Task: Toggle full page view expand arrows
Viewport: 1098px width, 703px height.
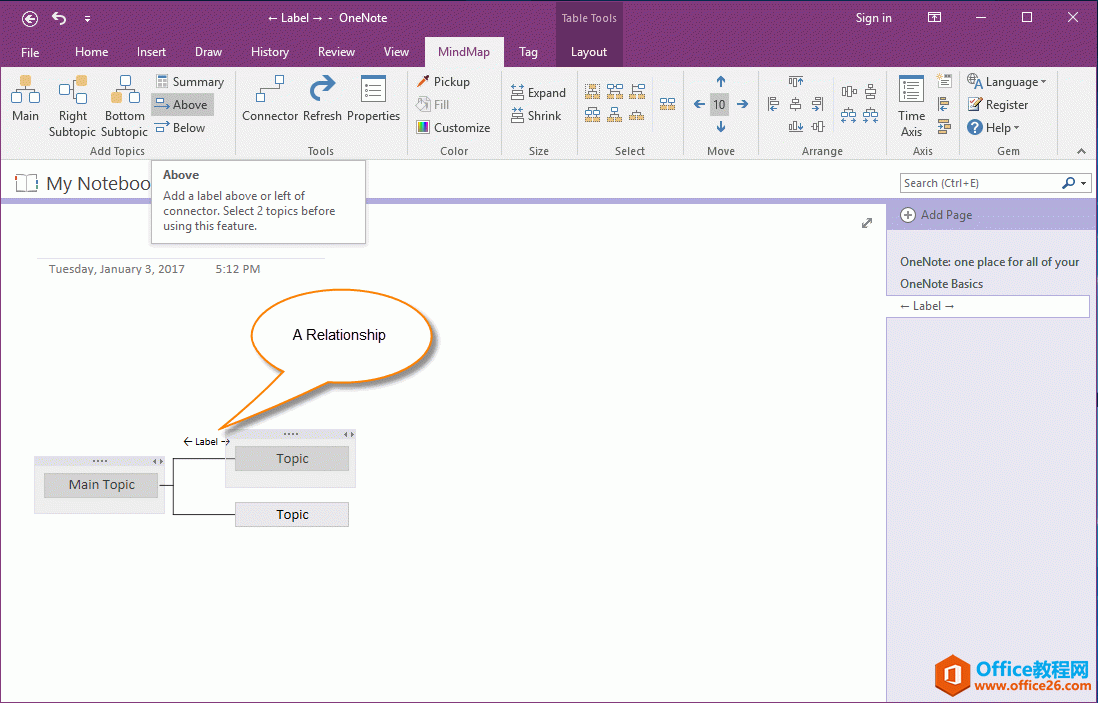Action: tap(867, 223)
